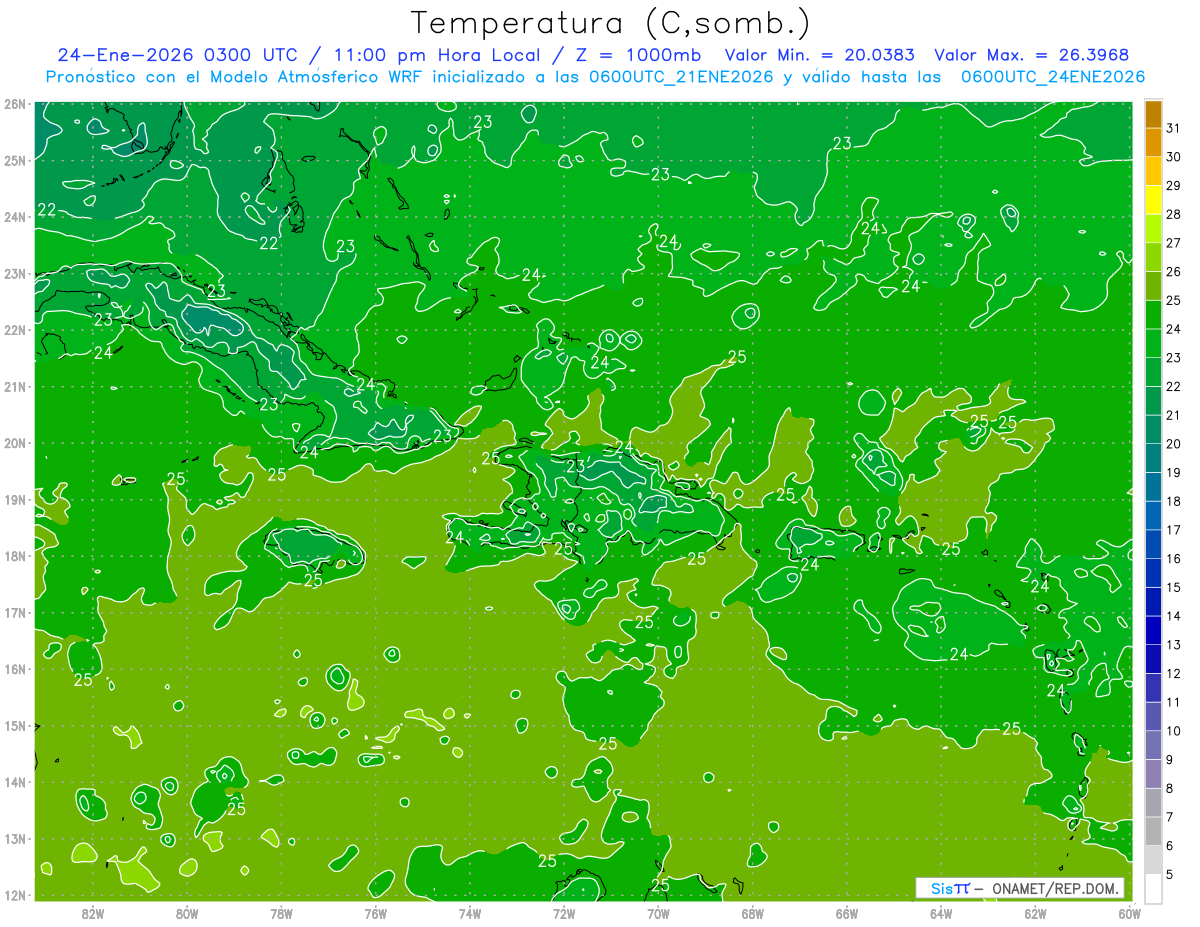Click the valid-until time '0600UTC_24ENE2026'
Image resolution: width=1200 pixels, height=927 pixels.
click(1052, 77)
